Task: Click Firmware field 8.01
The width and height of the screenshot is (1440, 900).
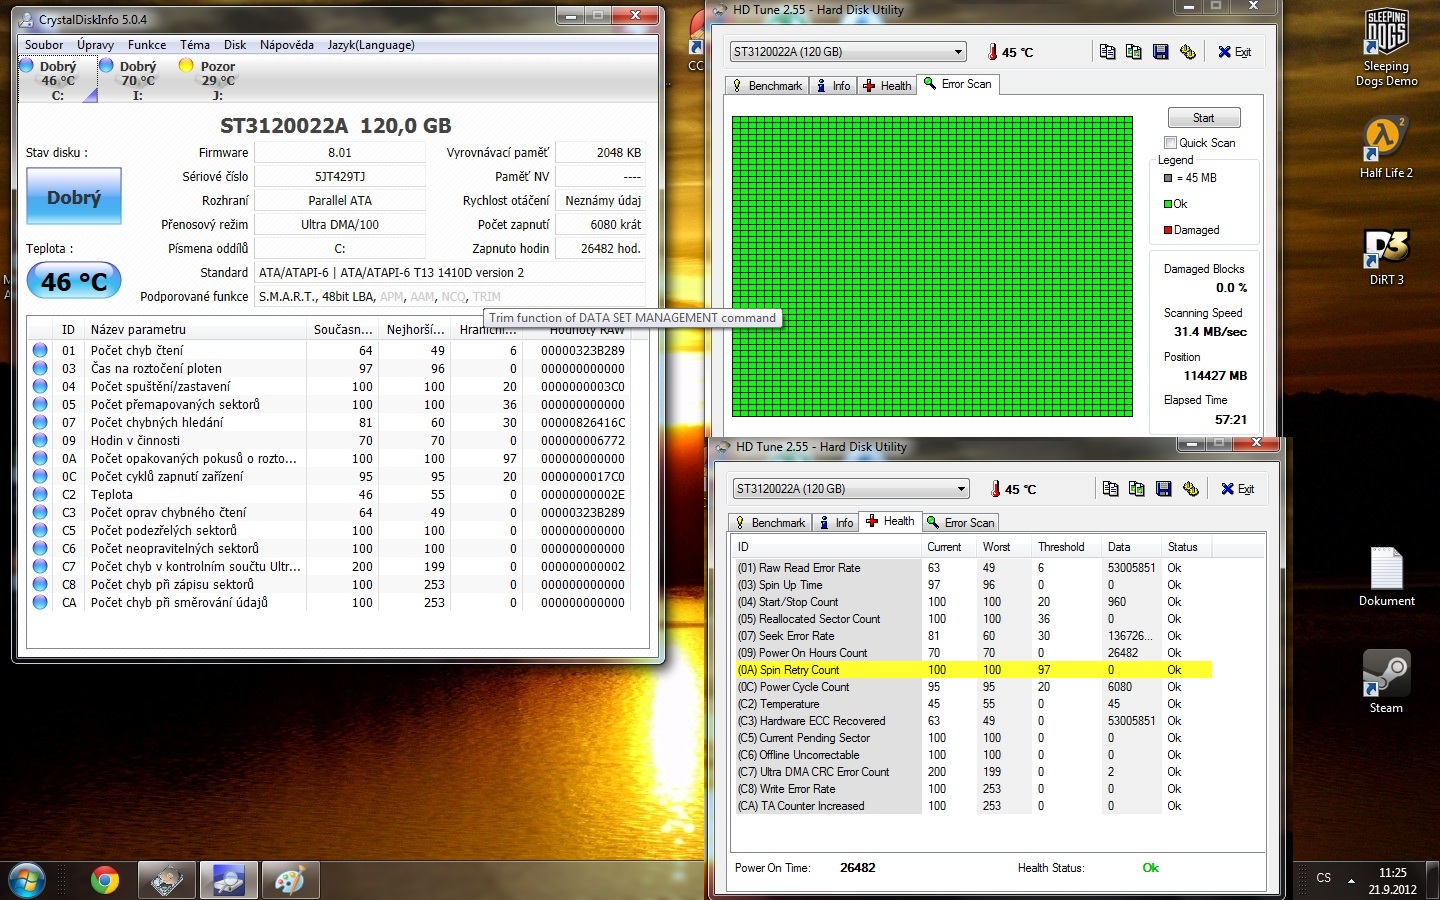Action: tap(340, 152)
